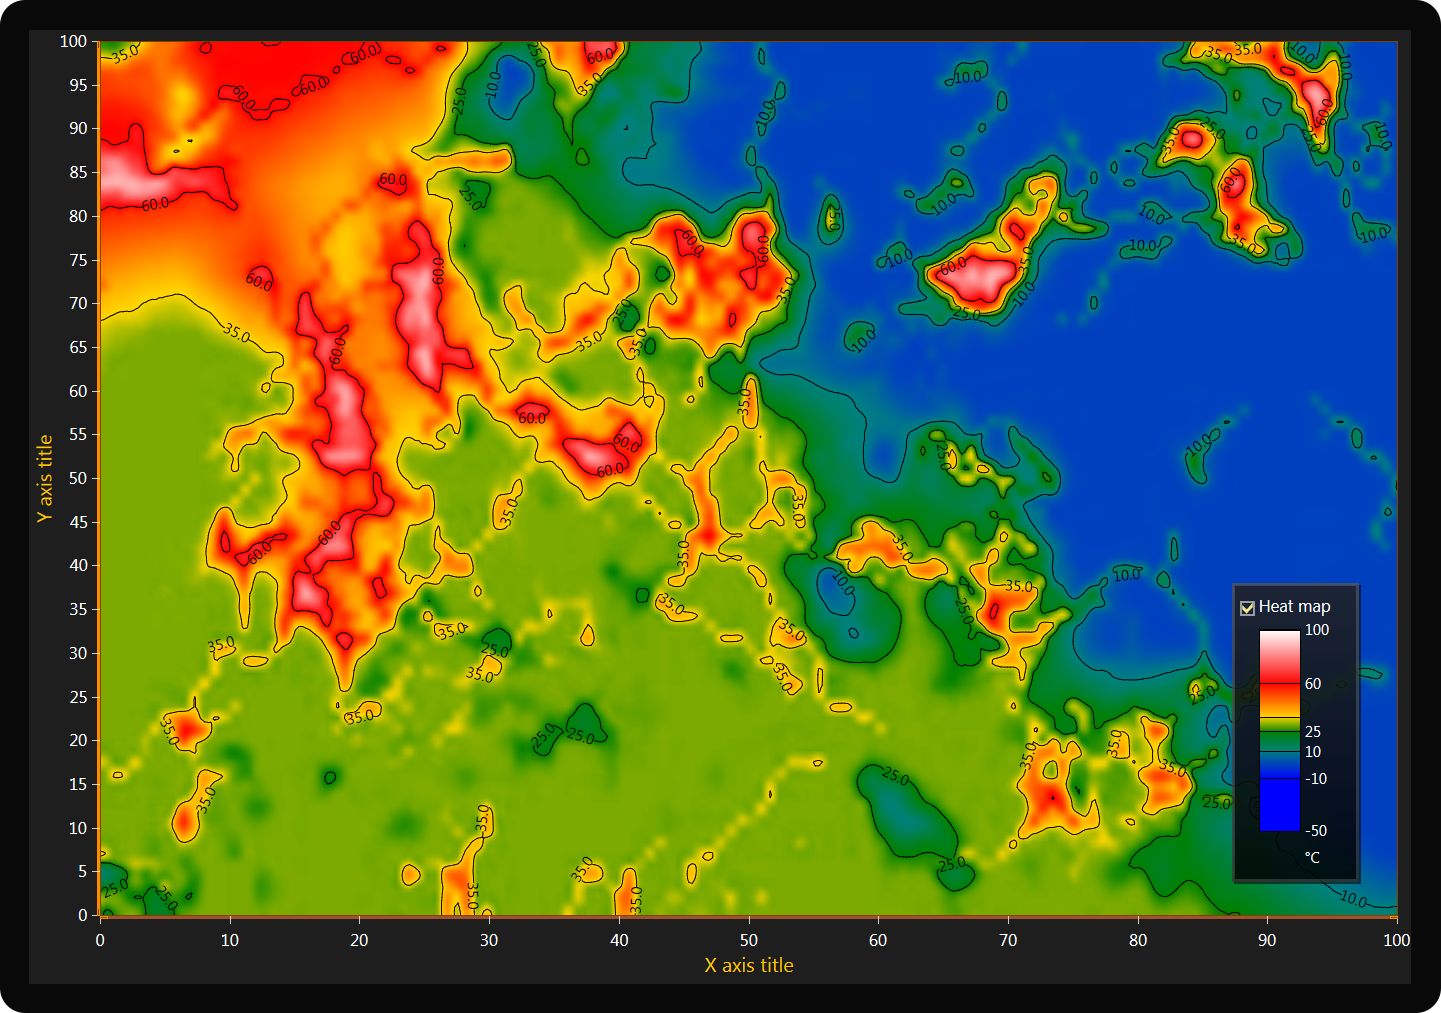The image size is (1441, 1013).
Task: Click the Y axis tick label 95
Action: [x=78, y=85]
